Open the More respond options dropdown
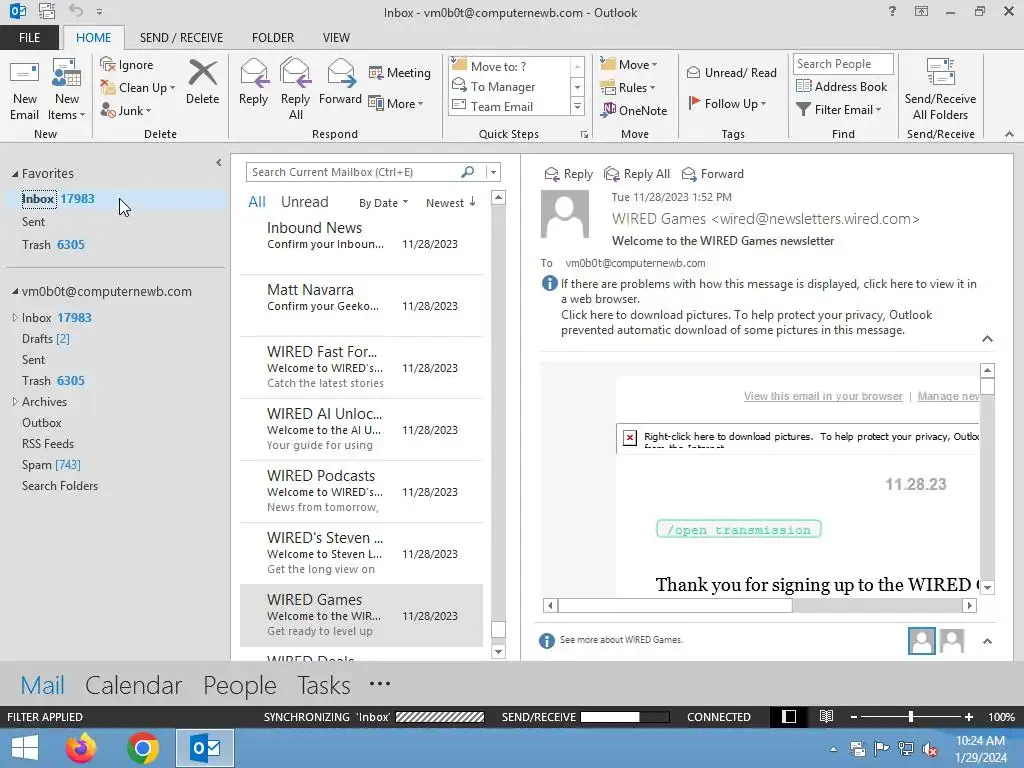 396,103
